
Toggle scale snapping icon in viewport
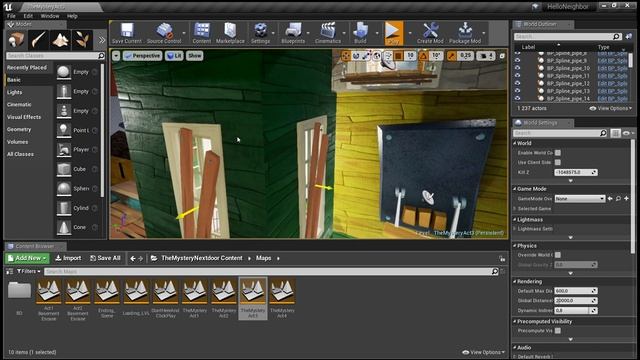451,56
